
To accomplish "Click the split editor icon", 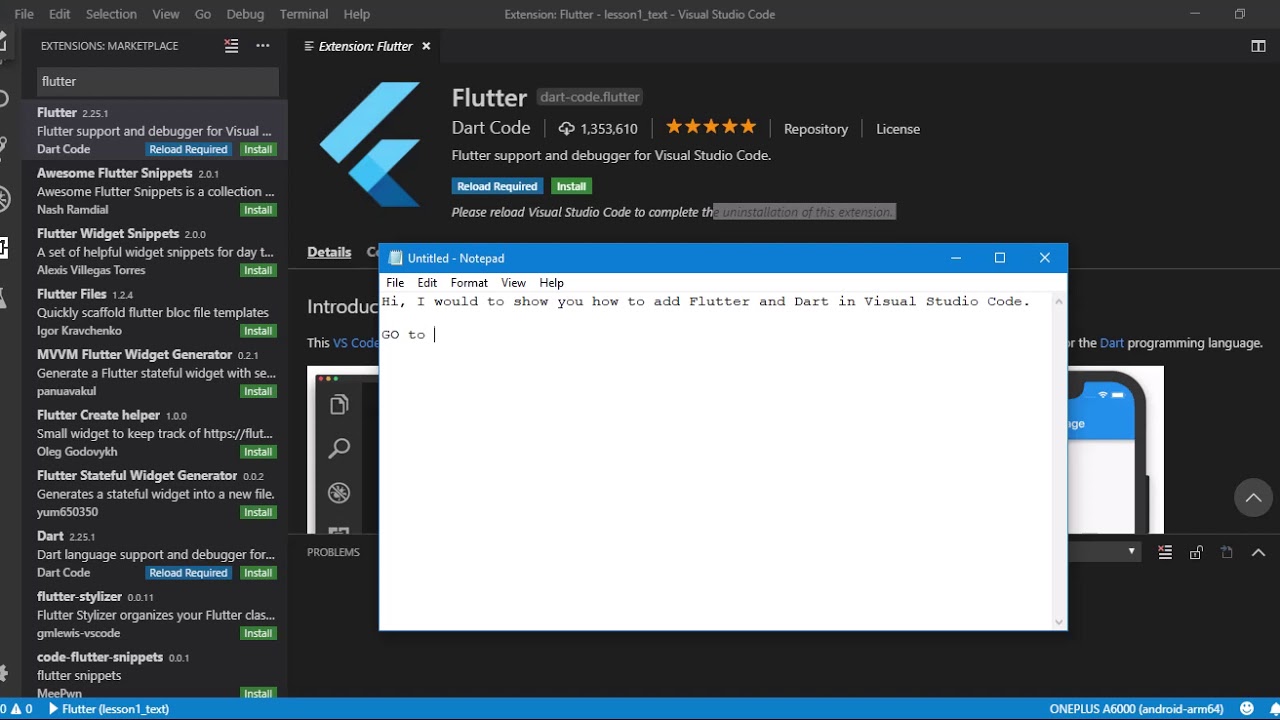I will (1259, 46).
